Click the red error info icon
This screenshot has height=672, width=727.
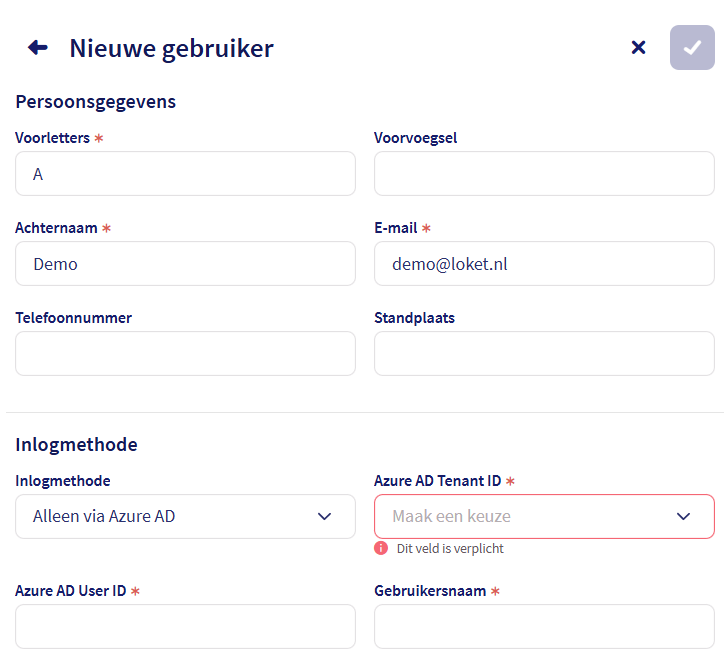coord(381,548)
